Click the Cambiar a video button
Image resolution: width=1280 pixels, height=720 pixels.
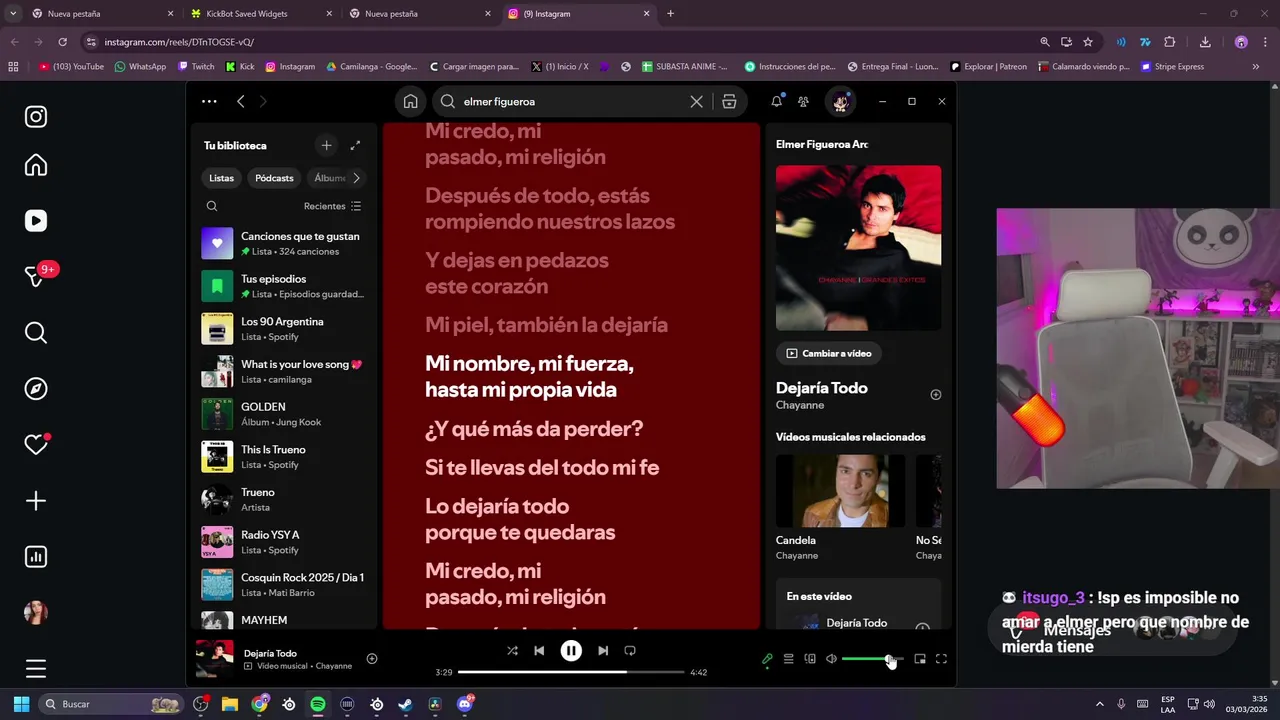pos(829,353)
